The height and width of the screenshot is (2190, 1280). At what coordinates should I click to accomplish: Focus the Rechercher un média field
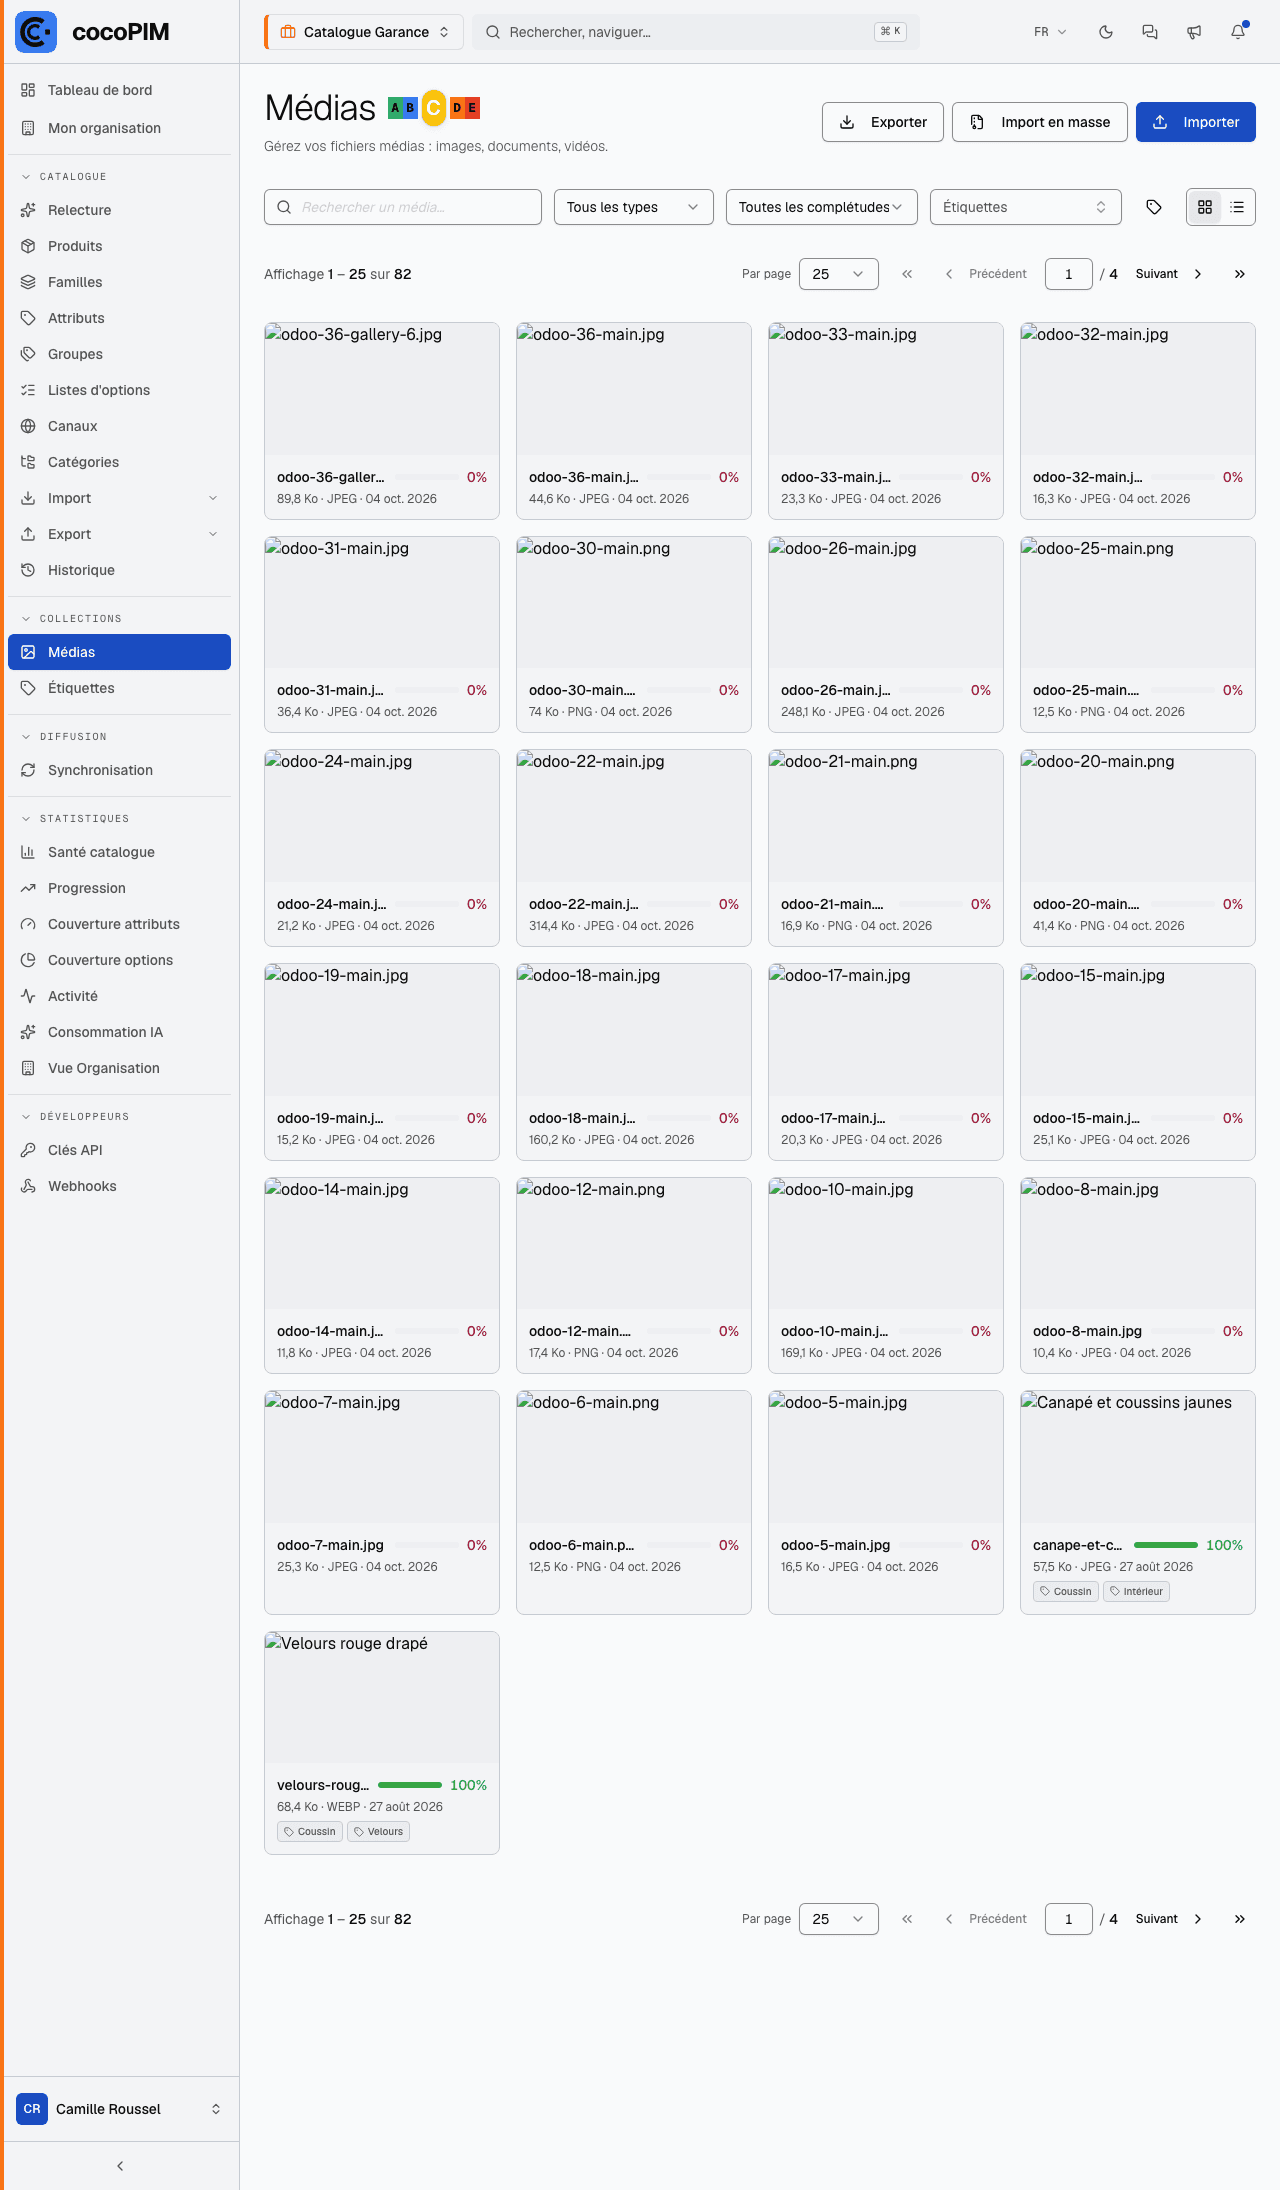(x=403, y=207)
